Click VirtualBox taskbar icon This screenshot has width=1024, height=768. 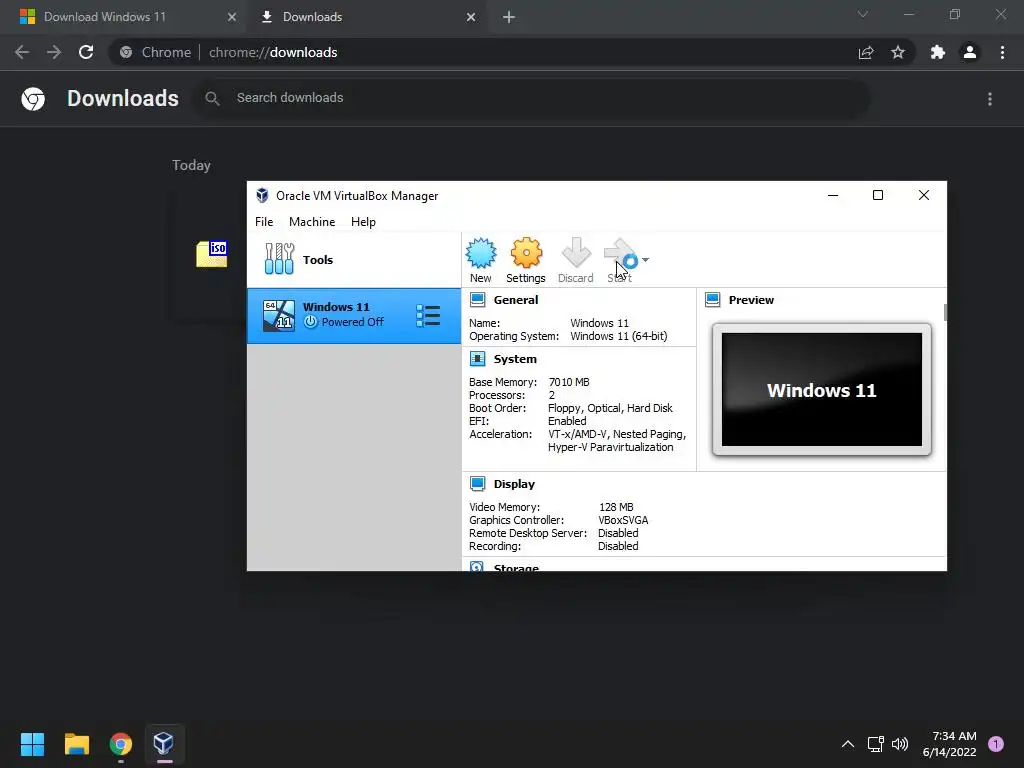164,744
